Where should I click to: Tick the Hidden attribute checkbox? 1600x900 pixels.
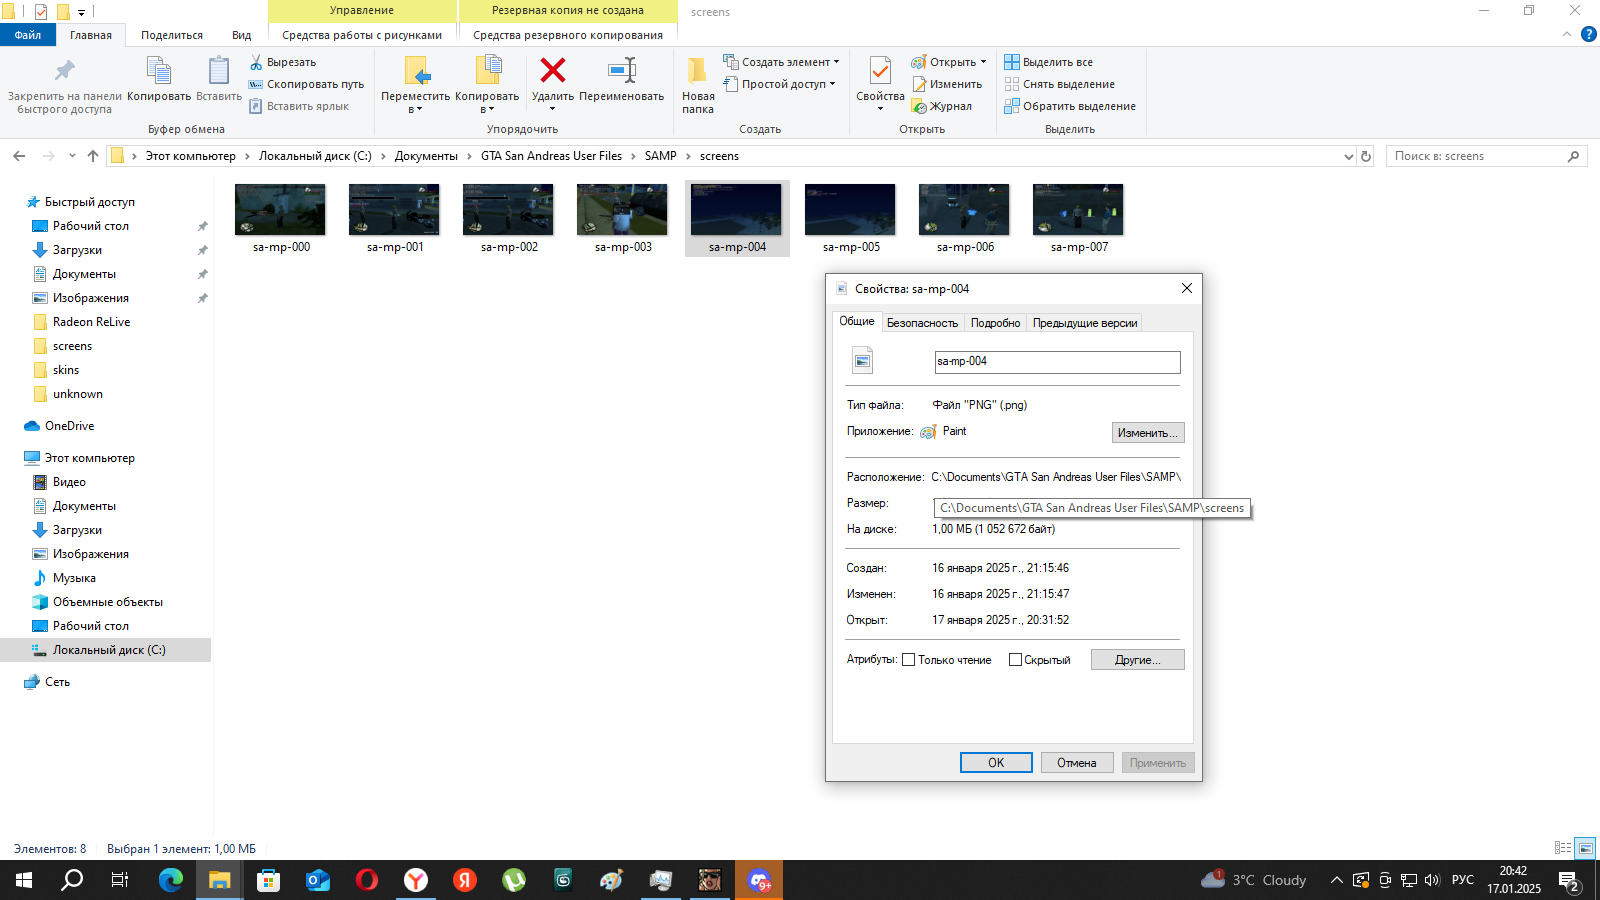(1015, 660)
